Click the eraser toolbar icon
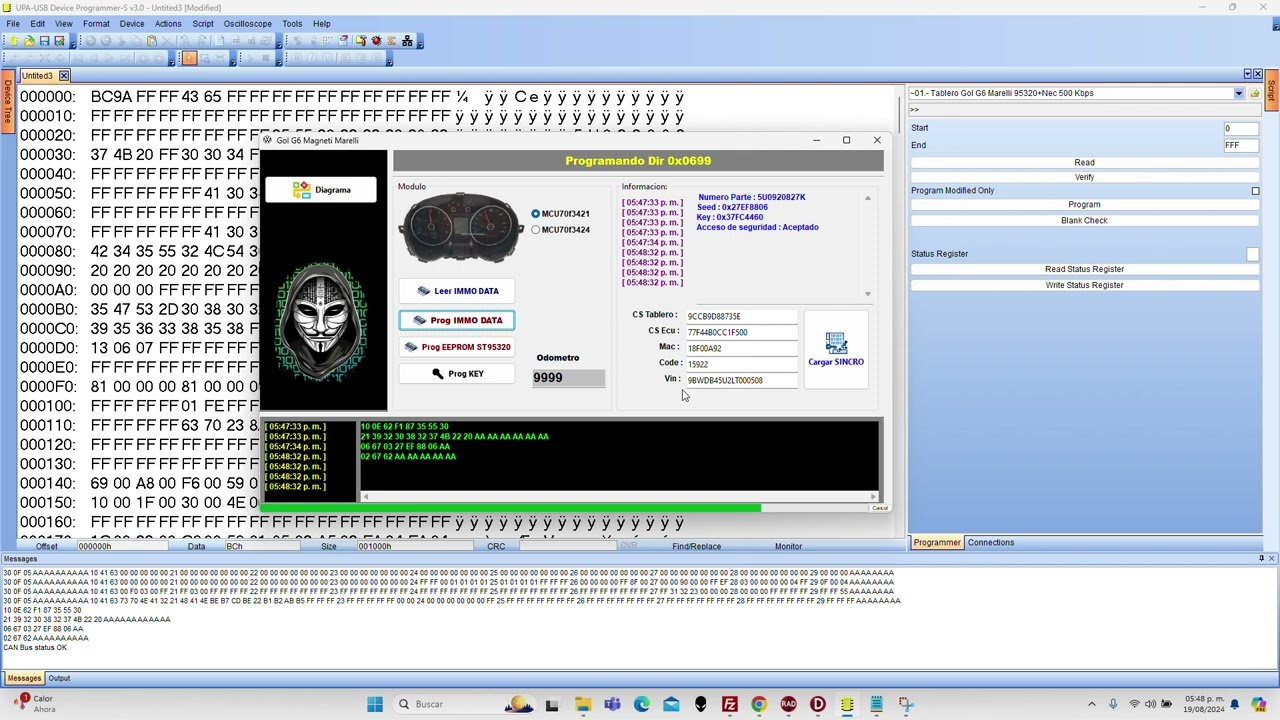Image resolution: width=1280 pixels, height=720 pixels. (x=344, y=41)
